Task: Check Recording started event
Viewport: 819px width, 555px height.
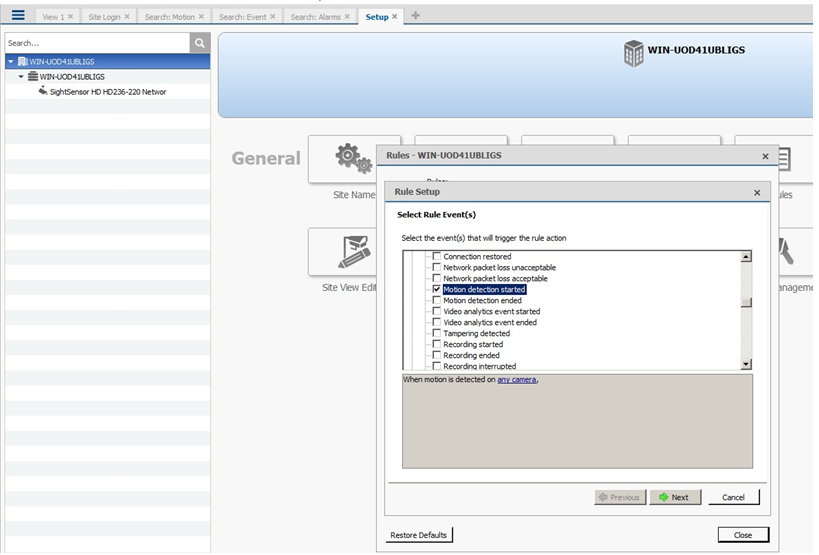Action: pos(437,344)
